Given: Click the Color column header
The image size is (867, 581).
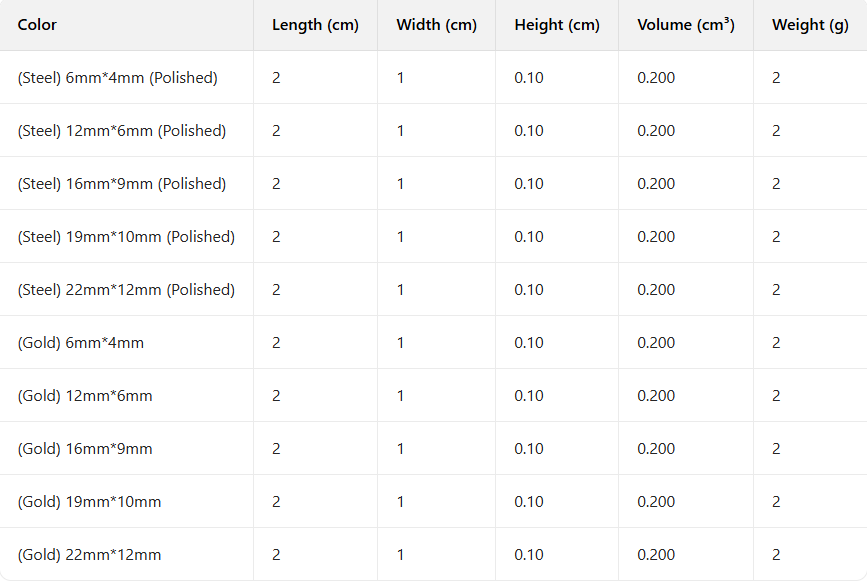Looking at the screenshot, I should click(37, 25).
